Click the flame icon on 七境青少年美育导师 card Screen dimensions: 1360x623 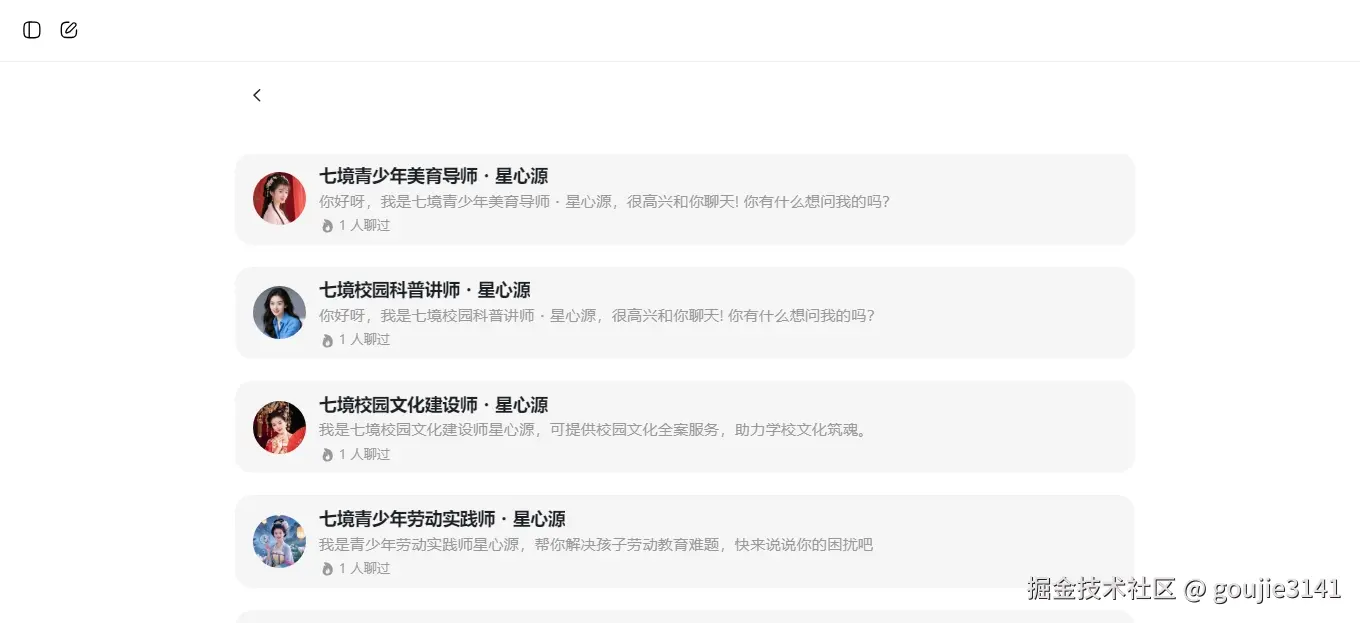327,225
